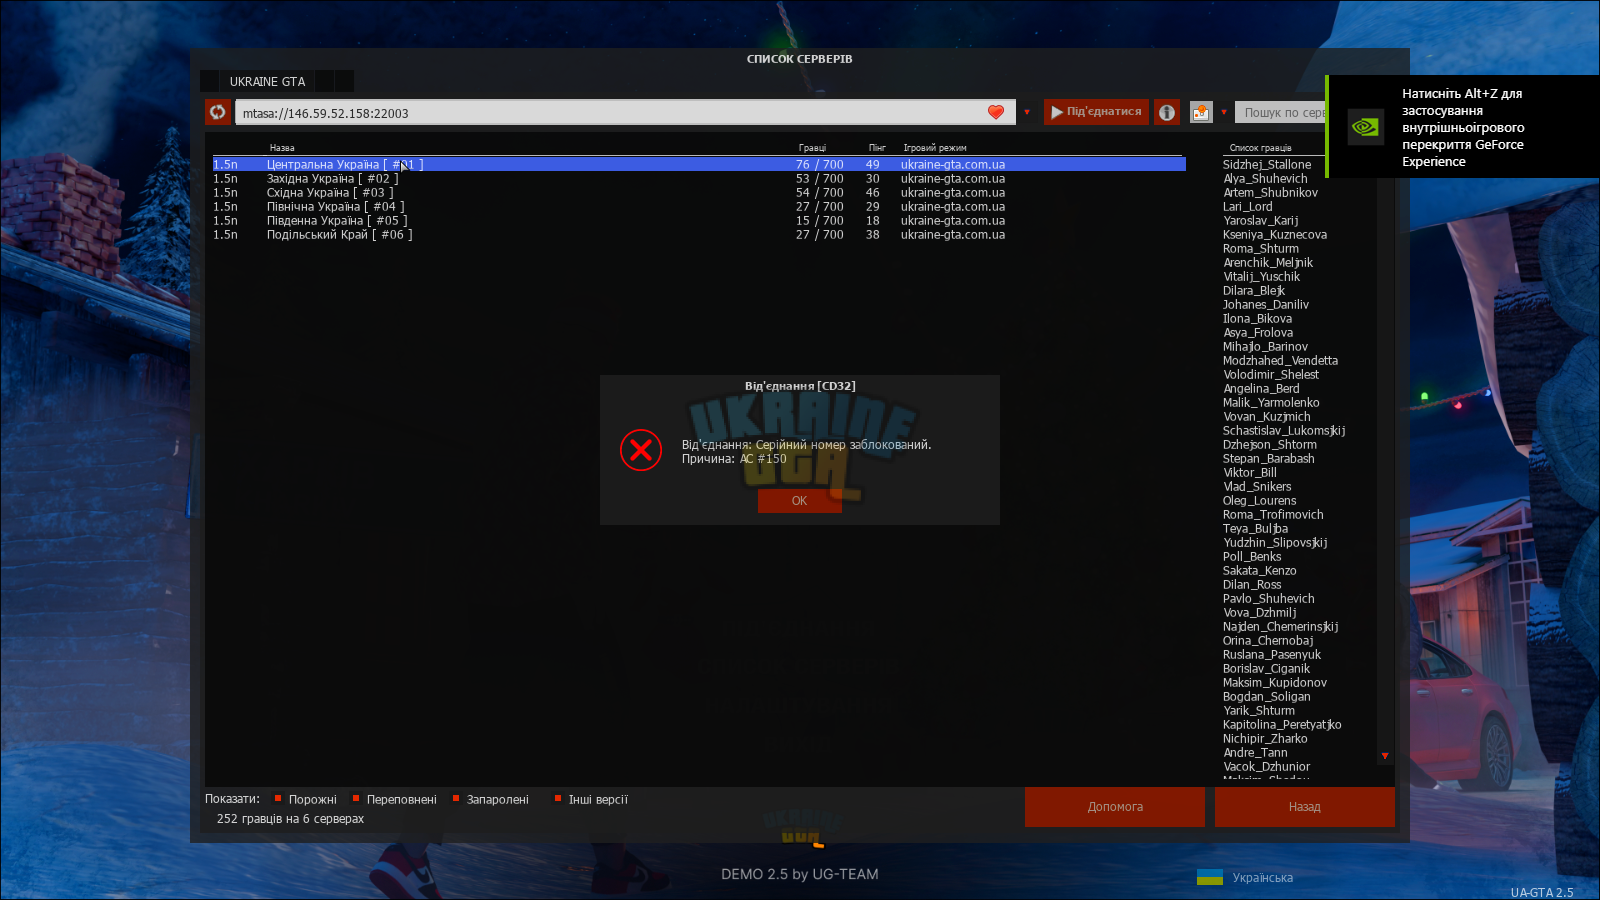Select player 'Maksim_Kupidonov' in list

tap(1274, 683)
